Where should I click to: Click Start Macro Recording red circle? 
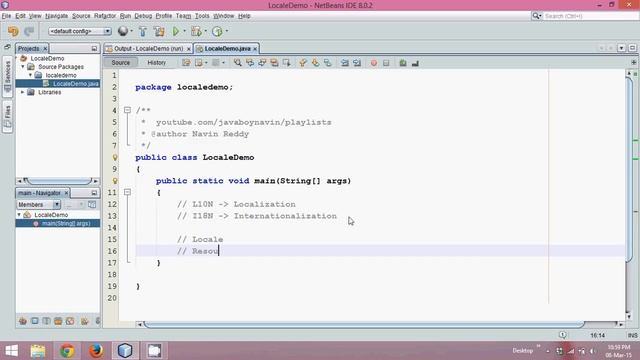373,63
